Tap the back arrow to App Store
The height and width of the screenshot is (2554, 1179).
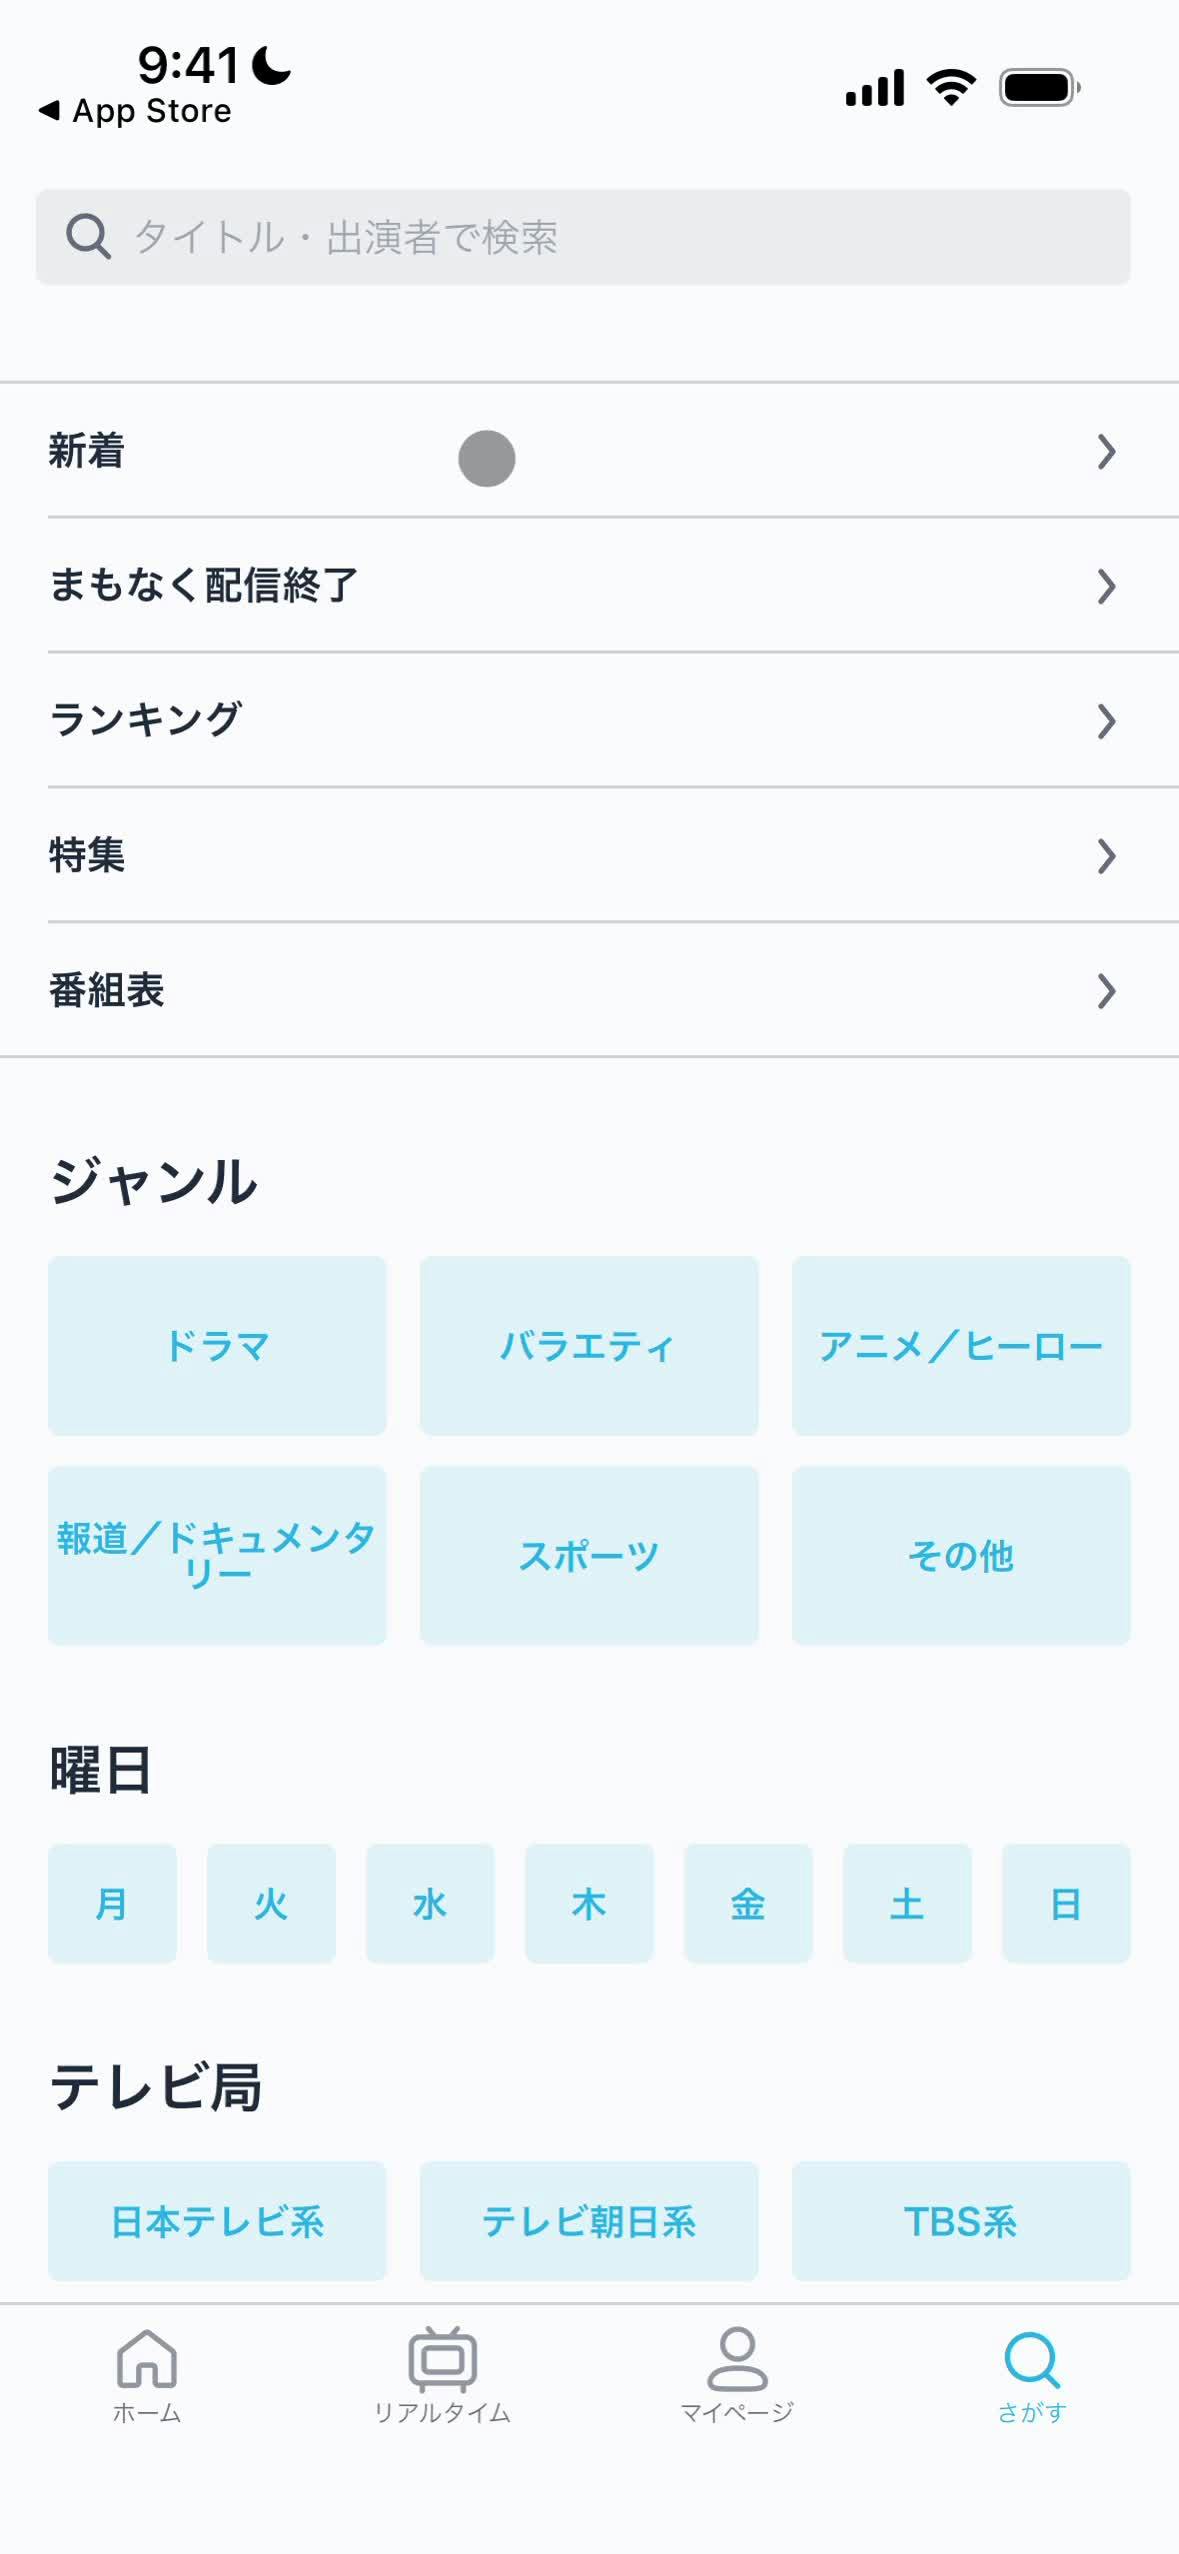point(48,110)
